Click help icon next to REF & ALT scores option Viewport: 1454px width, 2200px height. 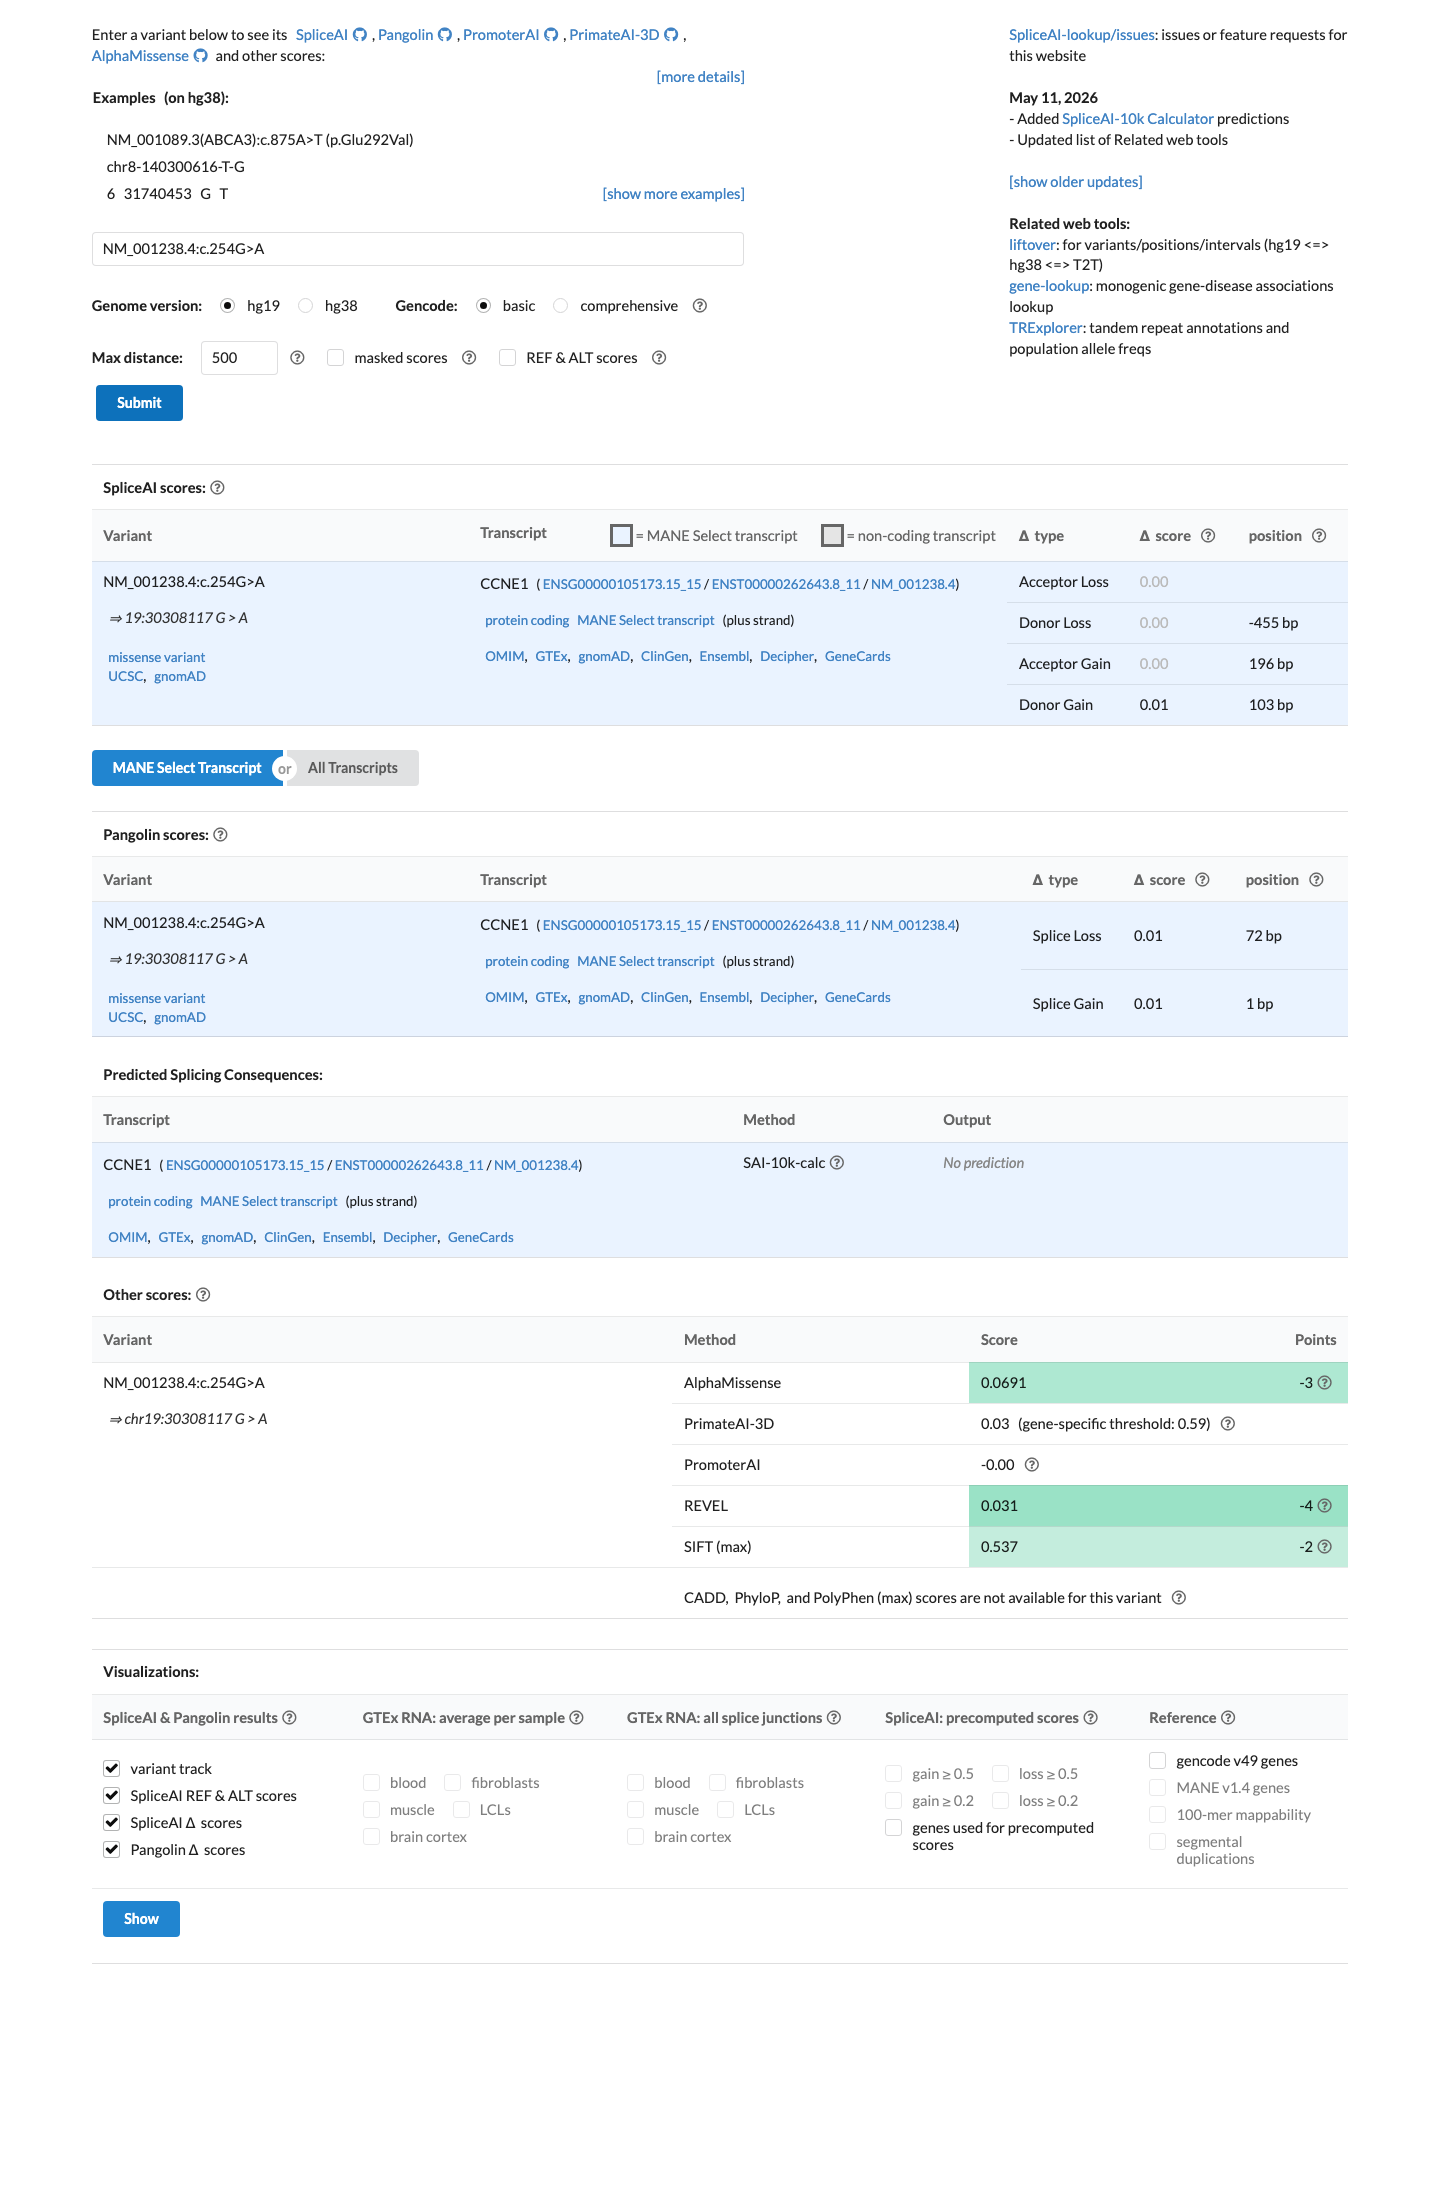click(x=659, y=358)
